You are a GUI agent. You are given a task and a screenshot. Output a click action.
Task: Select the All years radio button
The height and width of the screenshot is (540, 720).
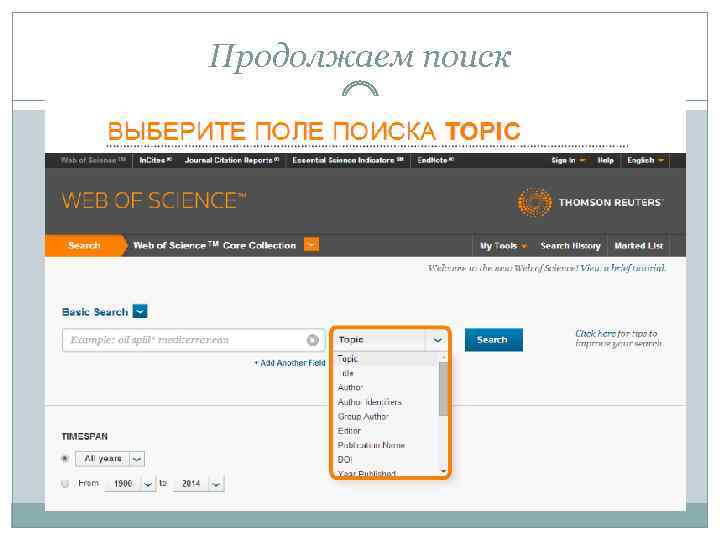[x=65, y=458]
